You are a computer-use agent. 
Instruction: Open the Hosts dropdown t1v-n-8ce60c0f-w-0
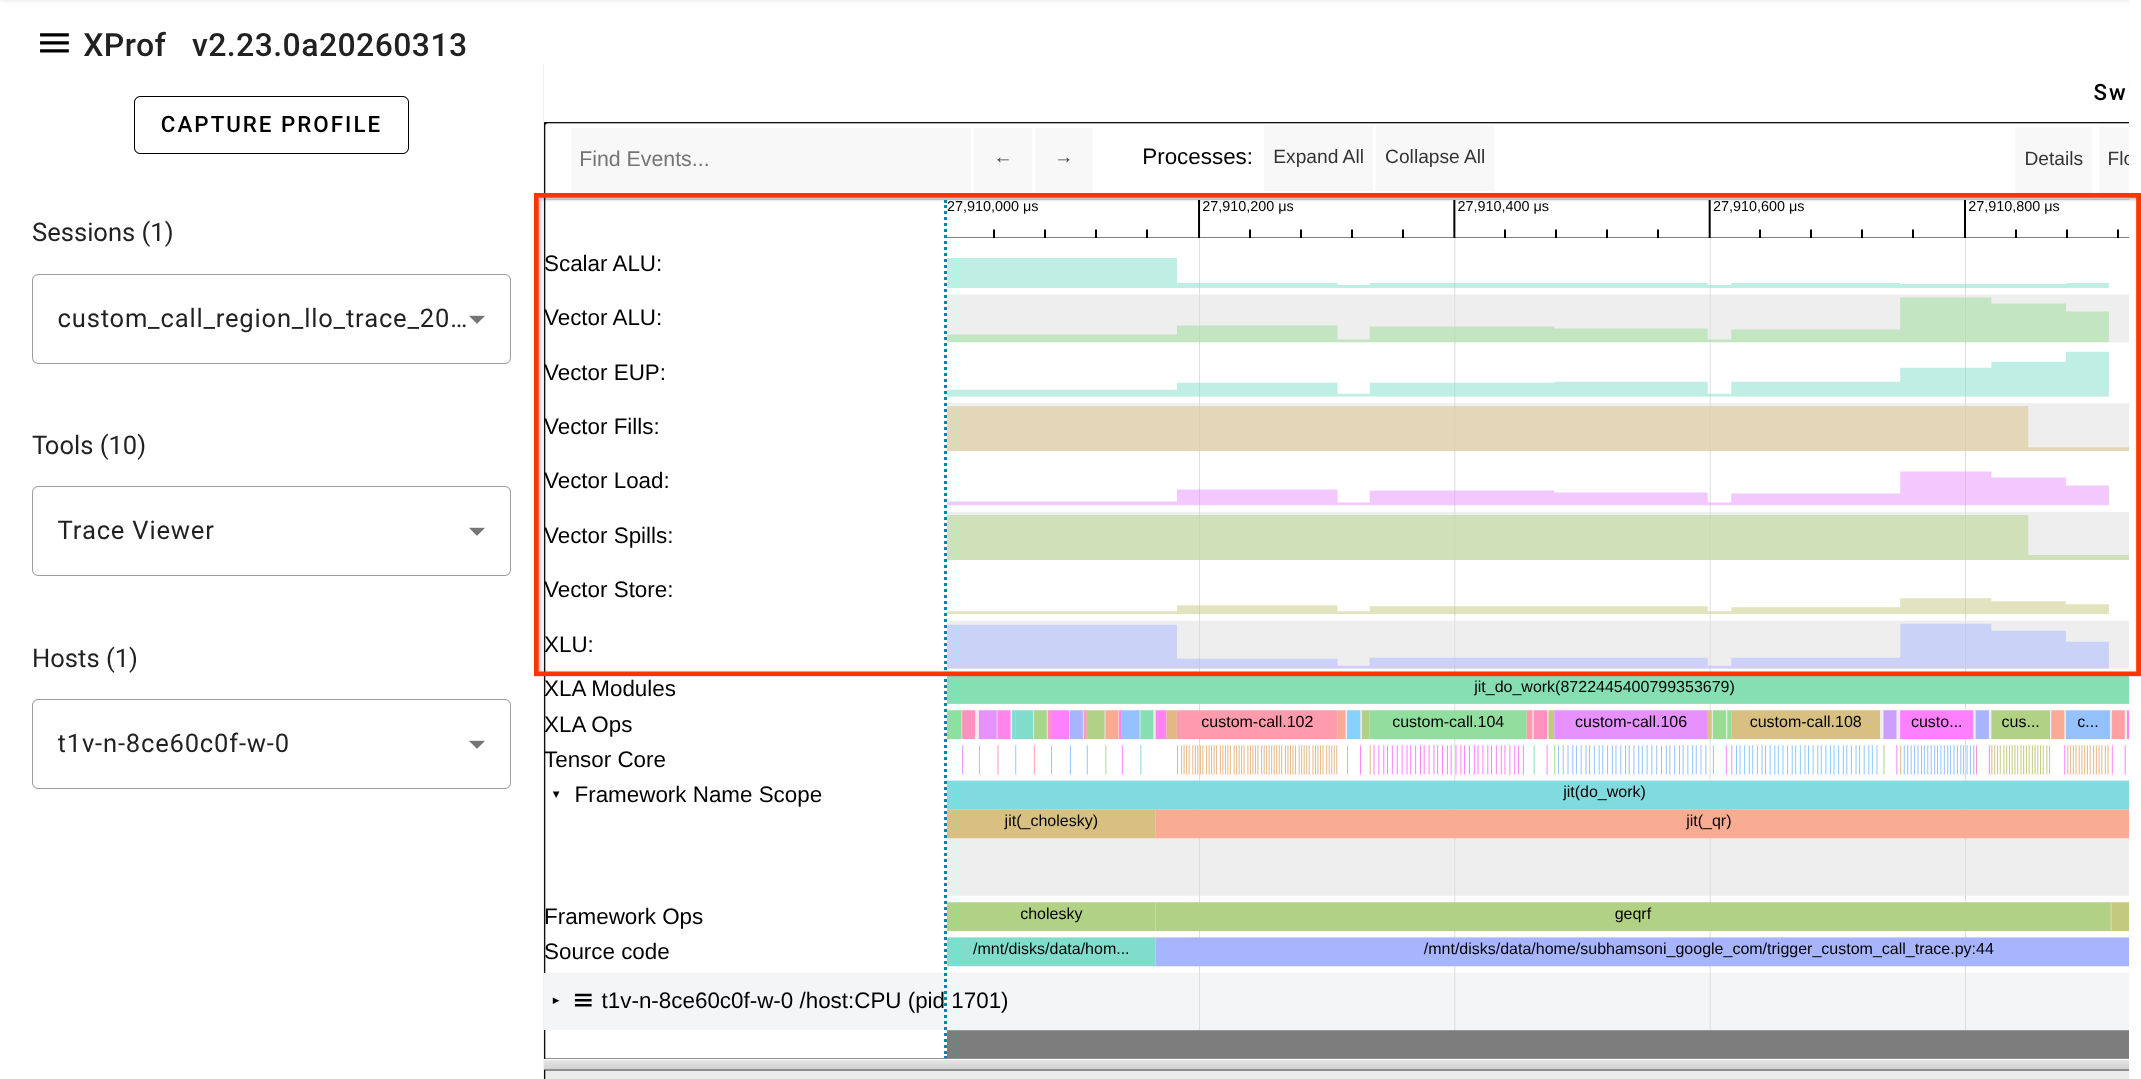pos(271,744)
